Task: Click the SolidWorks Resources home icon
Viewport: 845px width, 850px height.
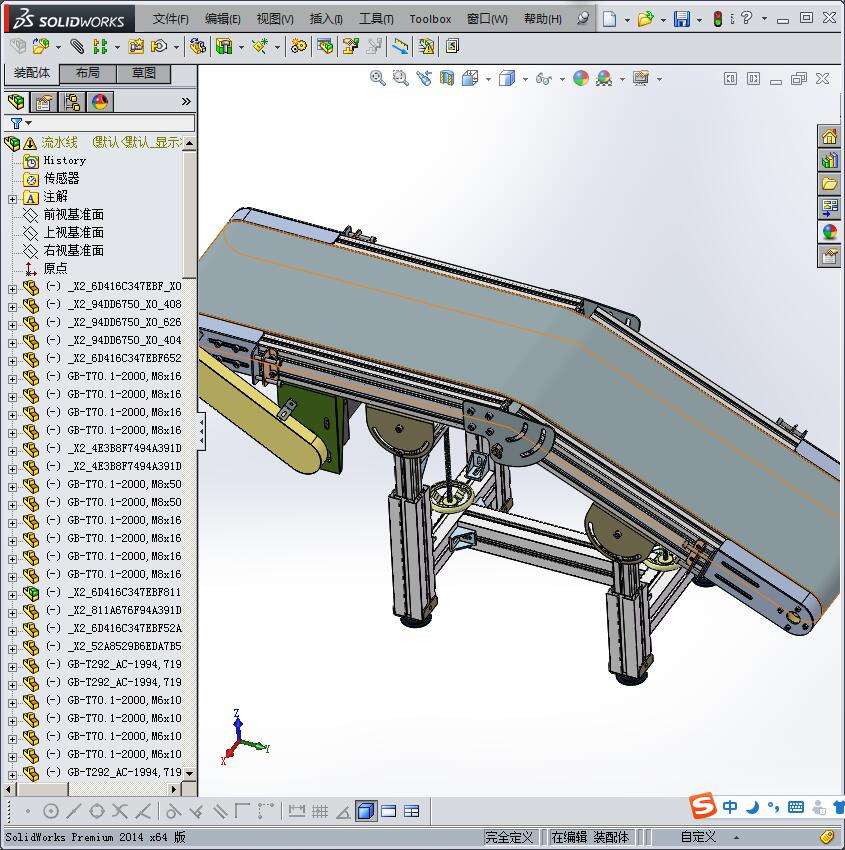Action: click(x=829, y=137)
